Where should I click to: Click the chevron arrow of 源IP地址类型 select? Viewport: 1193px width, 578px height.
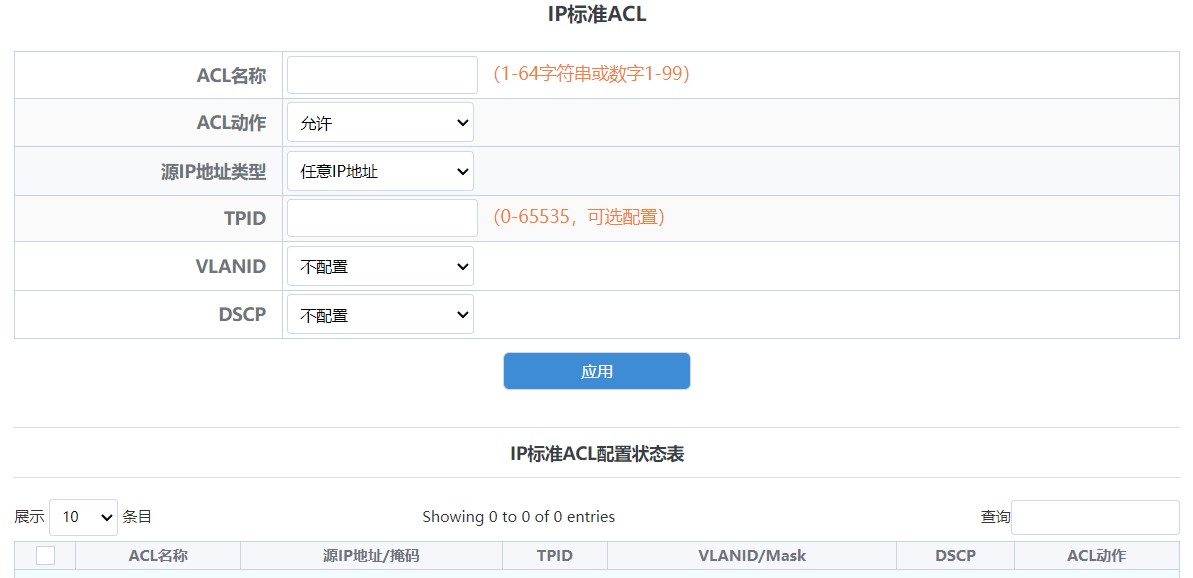point(463,171)
